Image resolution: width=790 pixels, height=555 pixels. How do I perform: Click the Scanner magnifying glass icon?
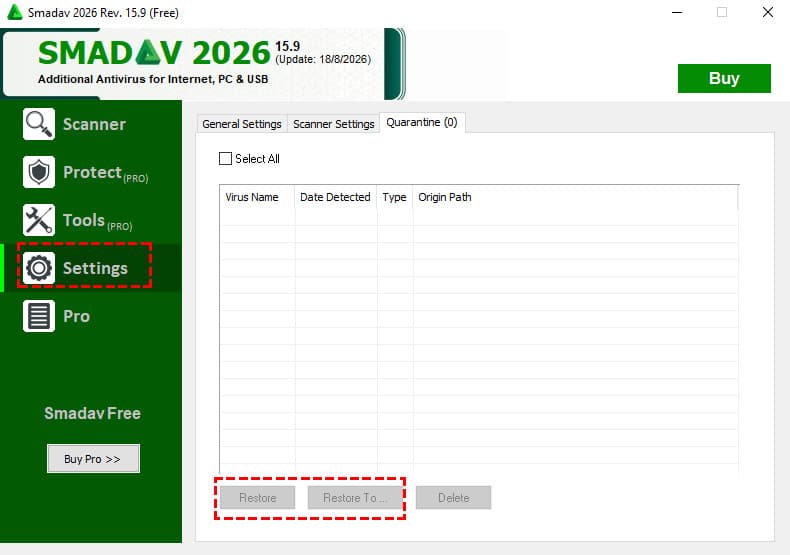(39, 124)
